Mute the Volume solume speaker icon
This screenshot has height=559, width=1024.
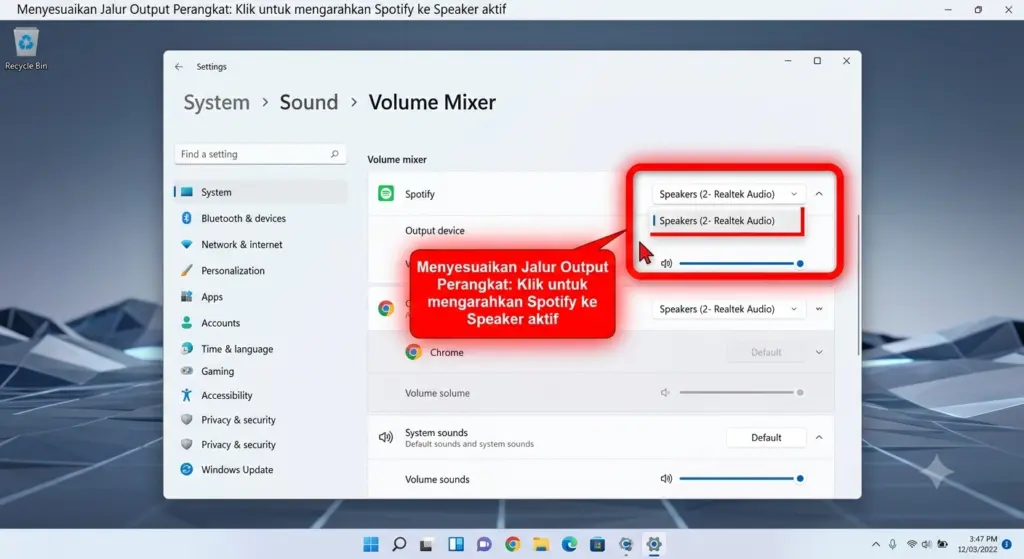665,392
